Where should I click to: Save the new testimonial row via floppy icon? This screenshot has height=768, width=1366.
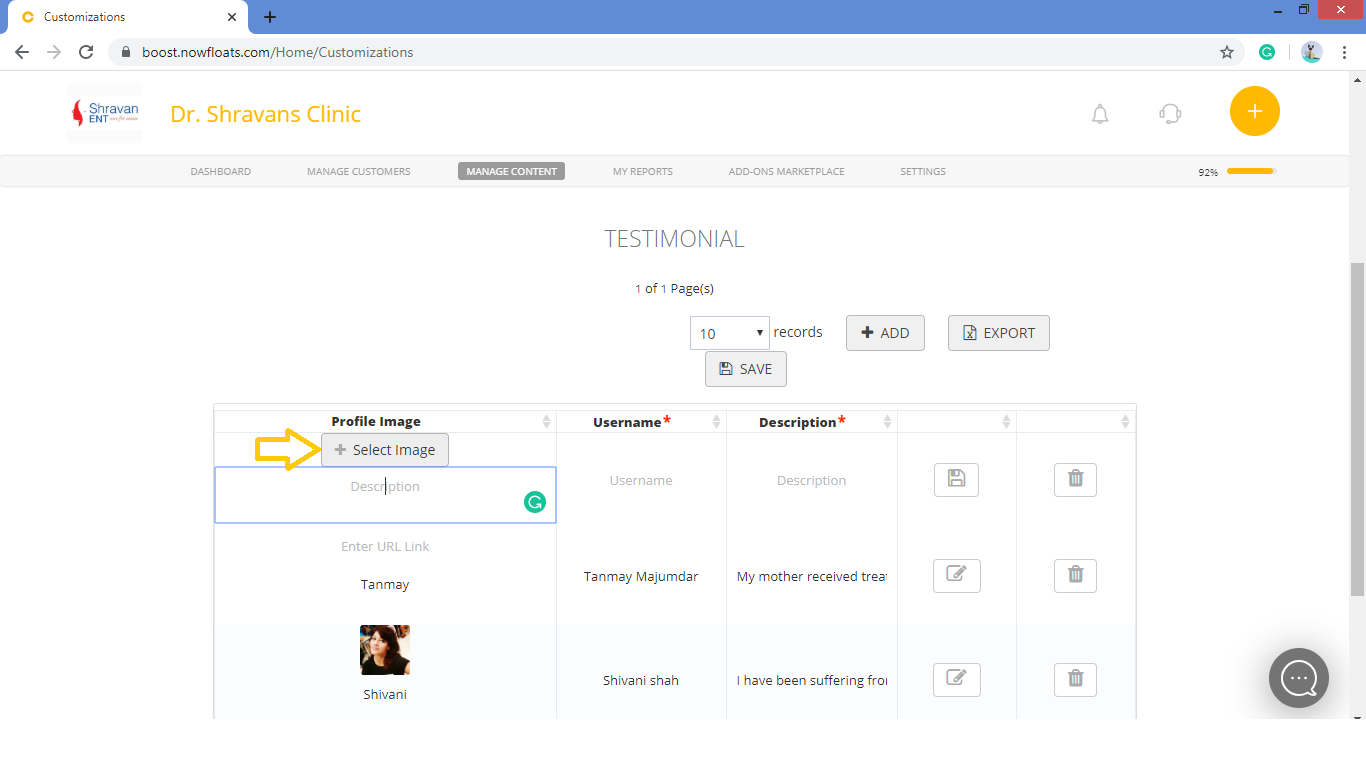[956, 480]
